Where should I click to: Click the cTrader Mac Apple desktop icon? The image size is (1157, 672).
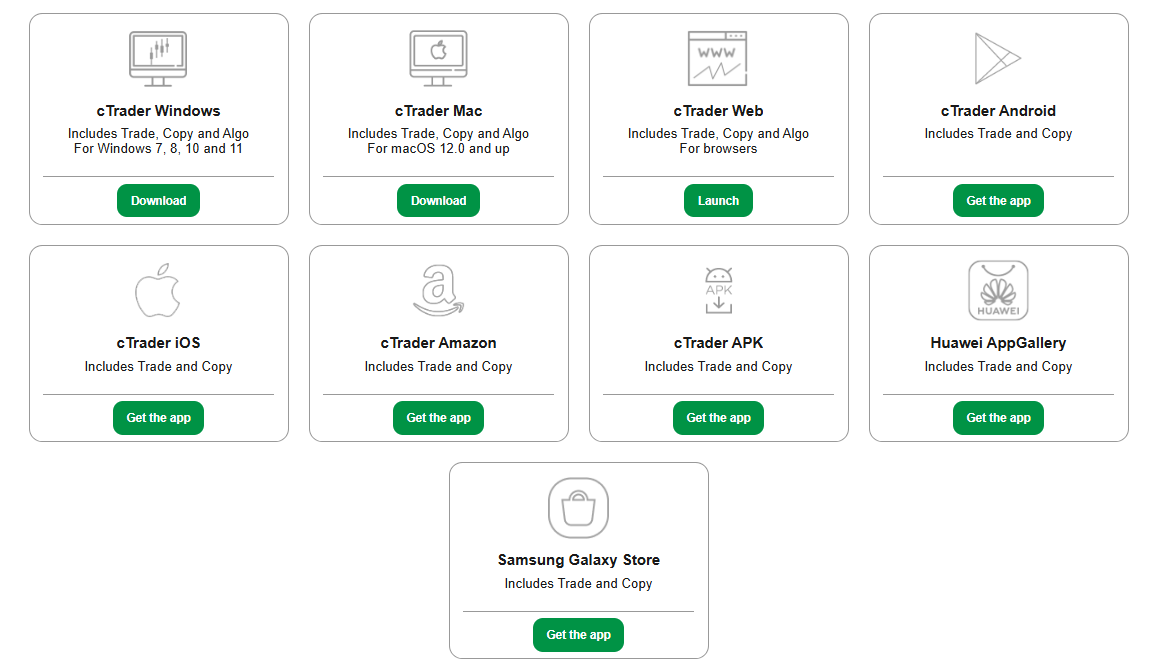438,58
